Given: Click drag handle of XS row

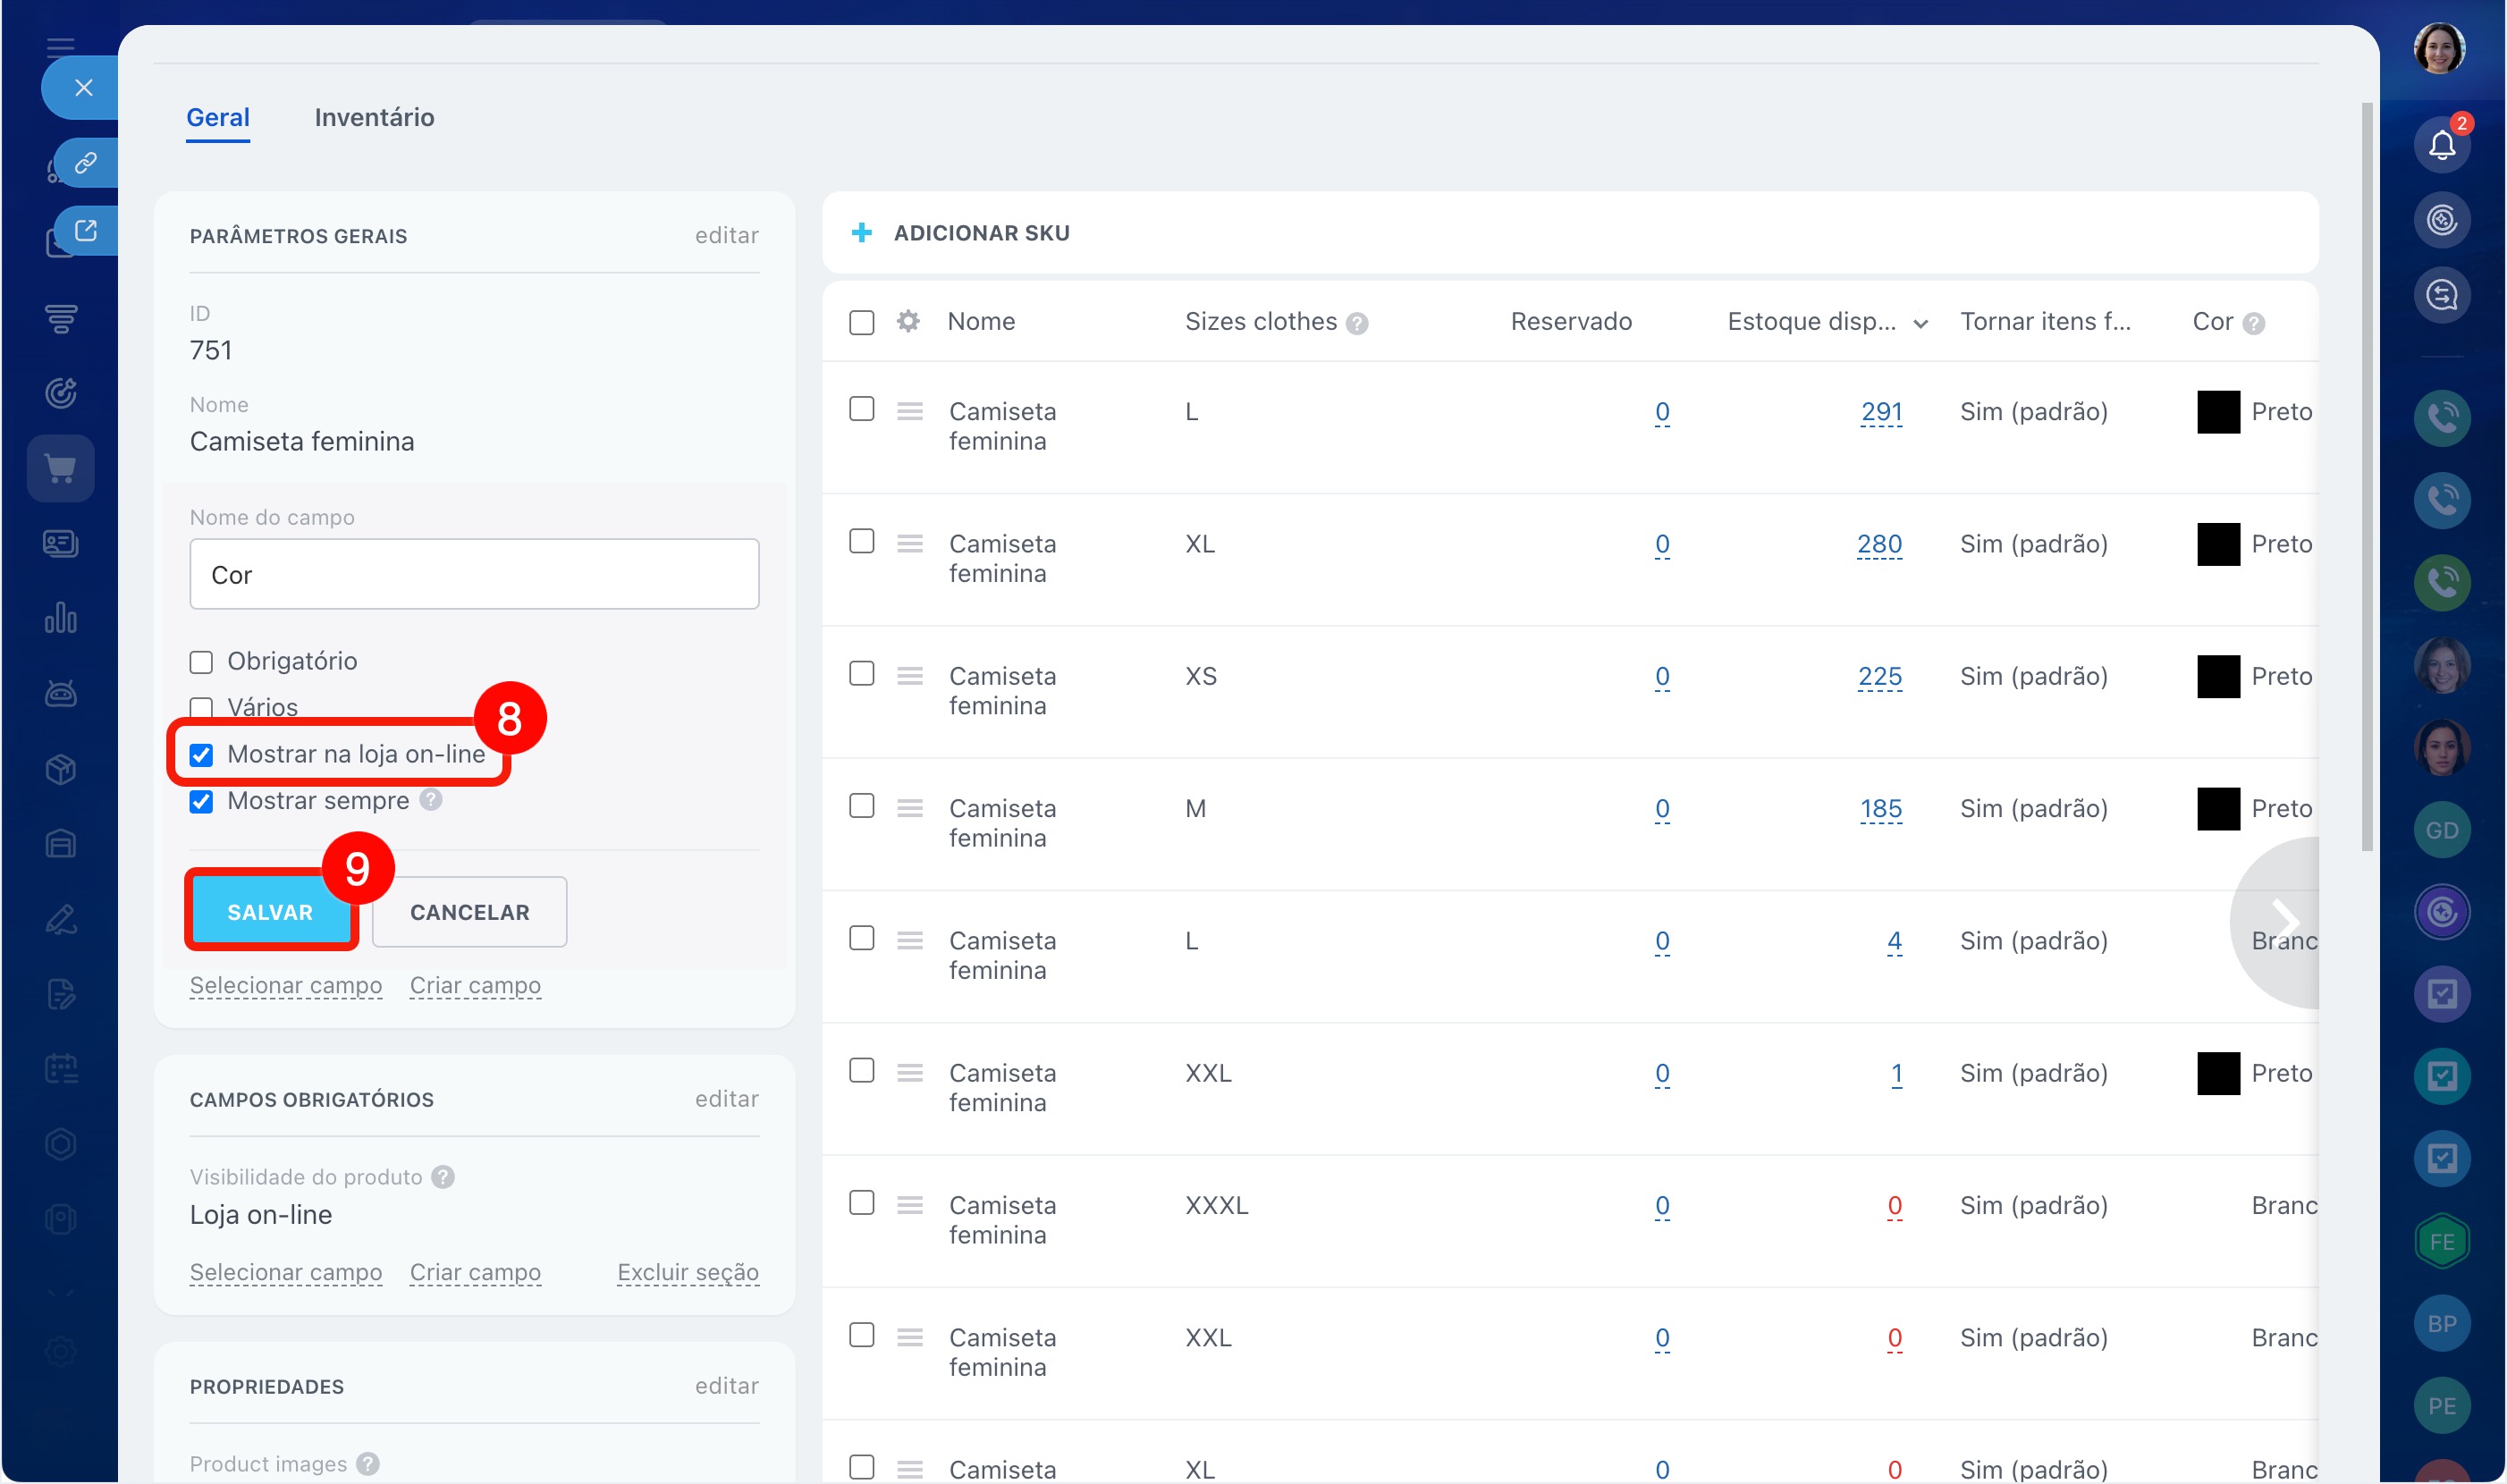Looking at the screenshot, I should [909, 676].
